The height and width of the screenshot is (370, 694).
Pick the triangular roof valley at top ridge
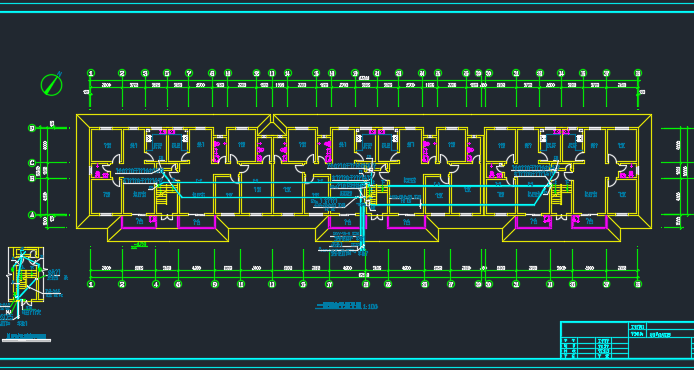coord(271,124)
